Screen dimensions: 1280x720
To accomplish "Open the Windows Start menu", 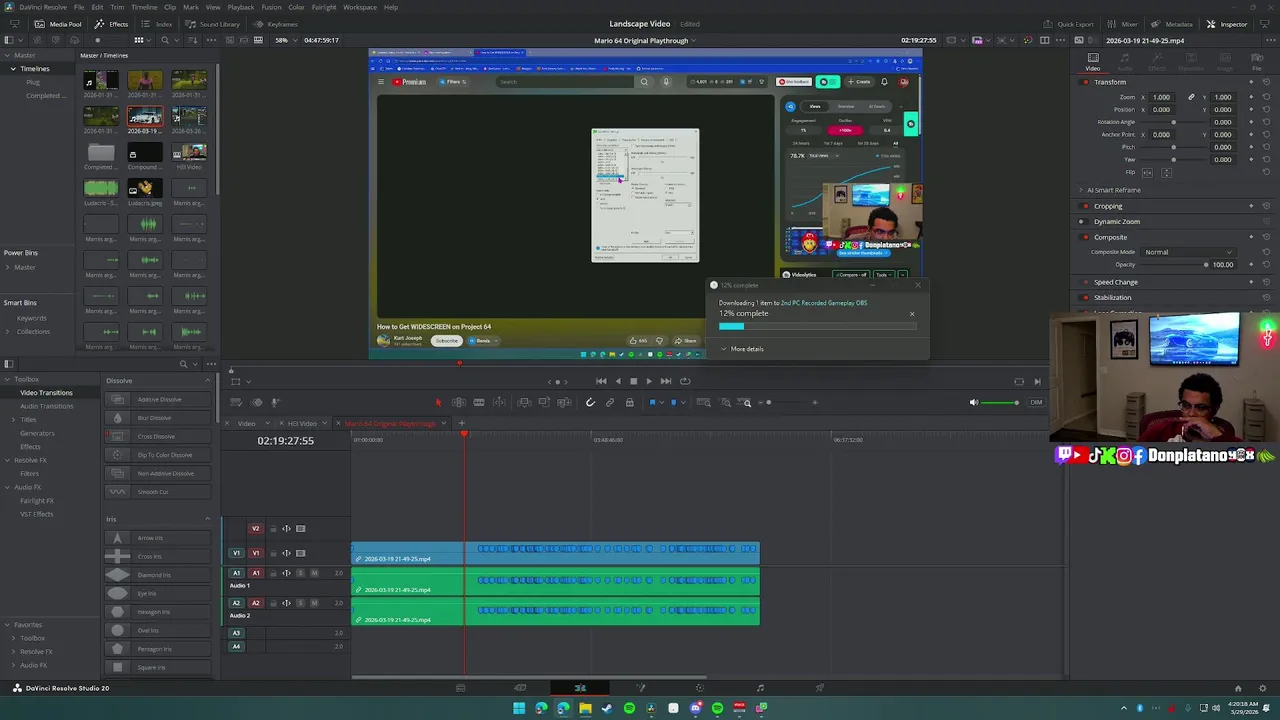I will [519, 708].
